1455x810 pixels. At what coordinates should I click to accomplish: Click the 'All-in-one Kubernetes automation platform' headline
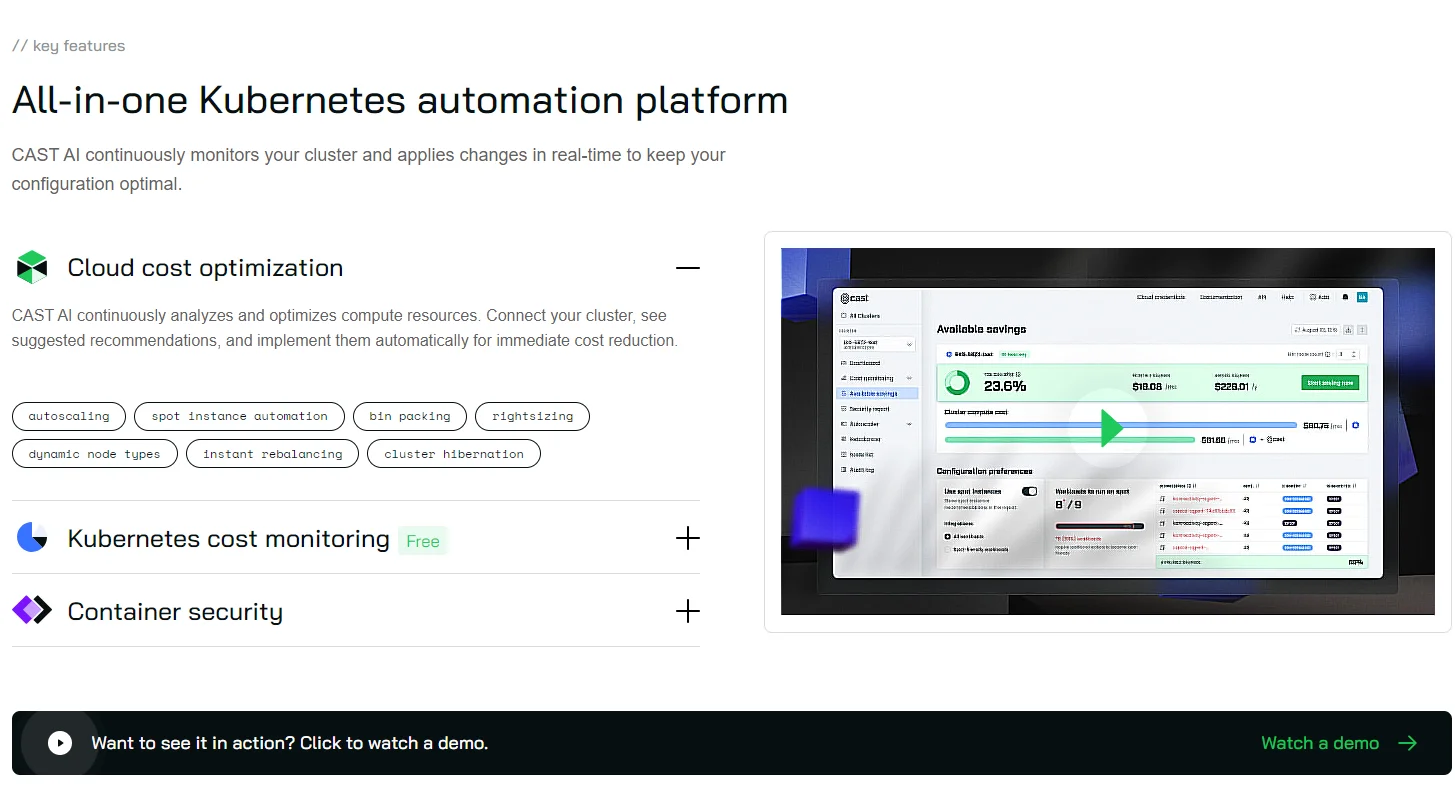(400, 101)
